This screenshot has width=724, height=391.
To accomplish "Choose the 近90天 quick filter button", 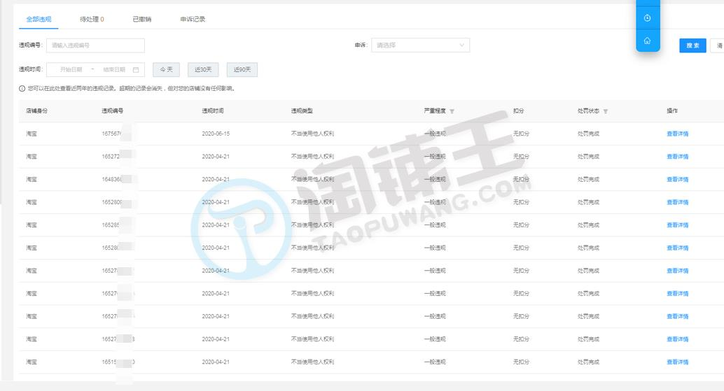I will (x=242, y=70).
